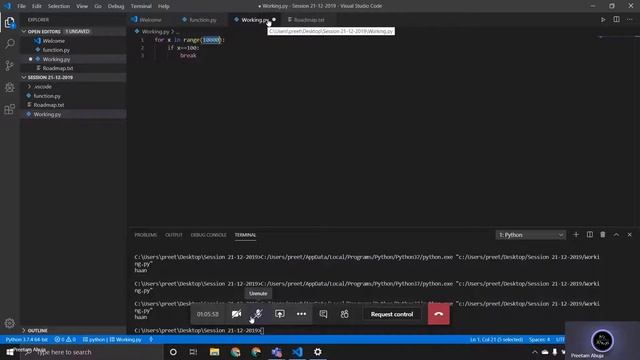Open errors and warnings count in status bar
Viewport: 640px width, 360px height.
(65, 340)
